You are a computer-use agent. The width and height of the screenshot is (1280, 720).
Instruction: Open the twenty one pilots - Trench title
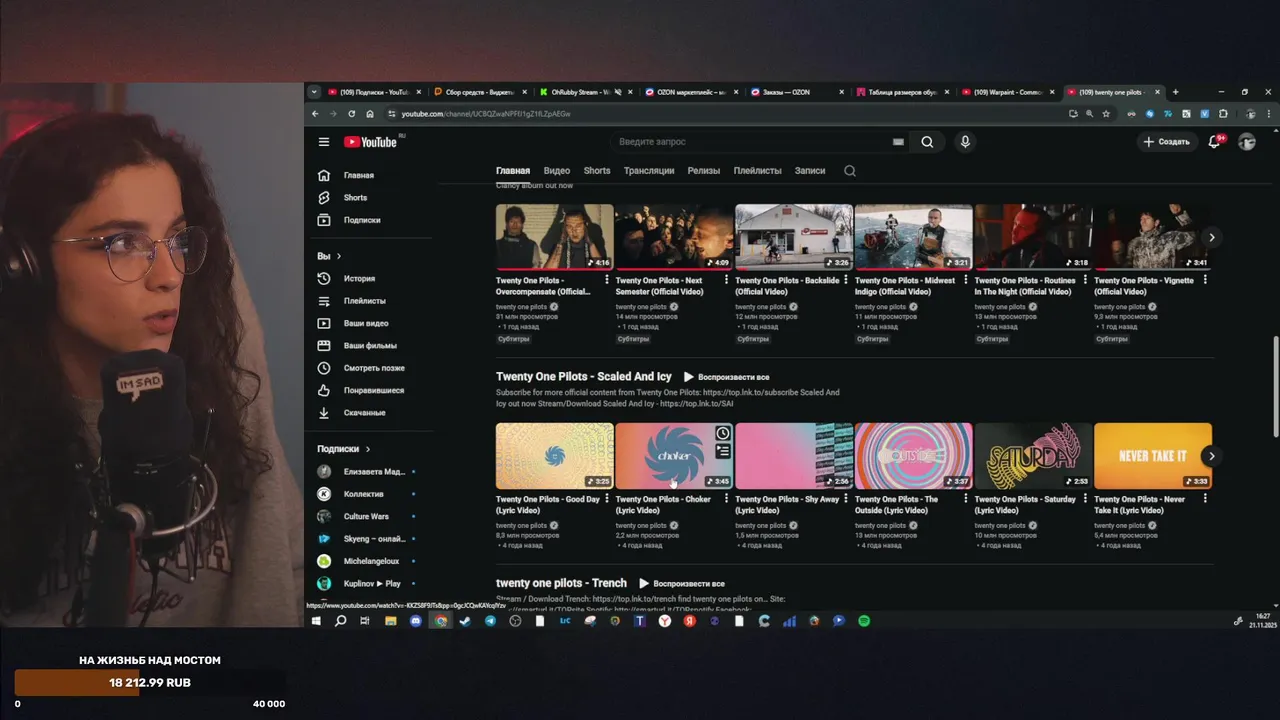[561, 583]
